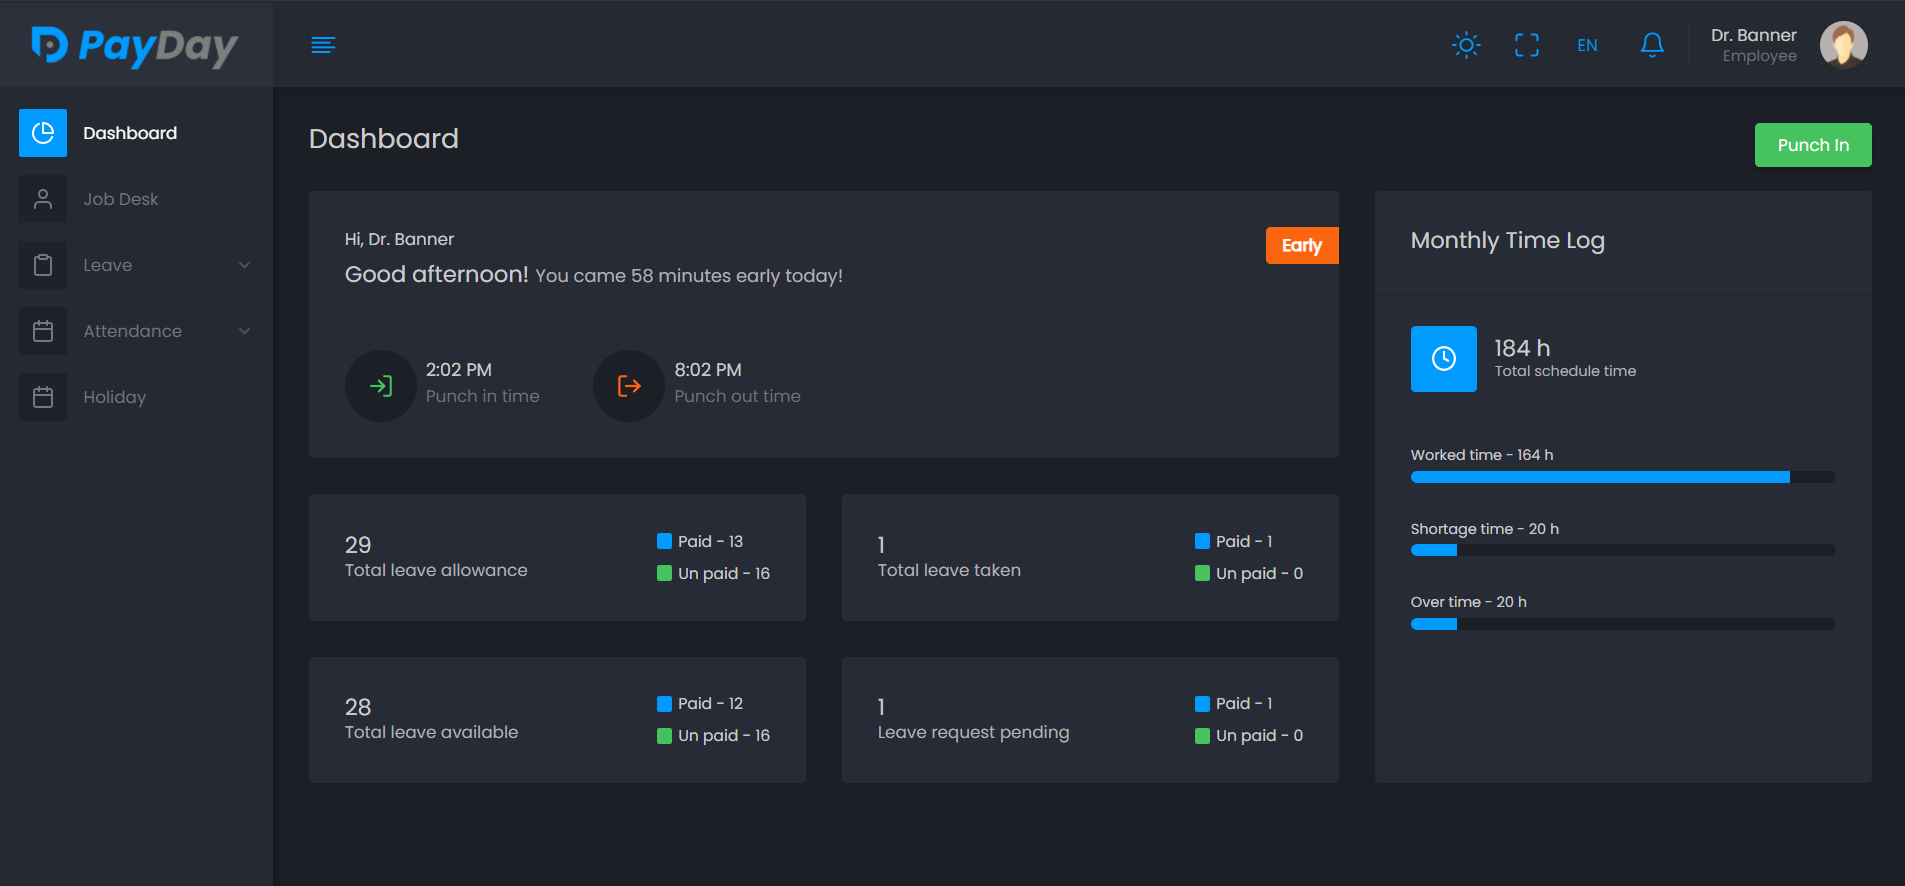Open the notifications bell
Viewport: 1905px width, 886px height.
coord(1652,45)
